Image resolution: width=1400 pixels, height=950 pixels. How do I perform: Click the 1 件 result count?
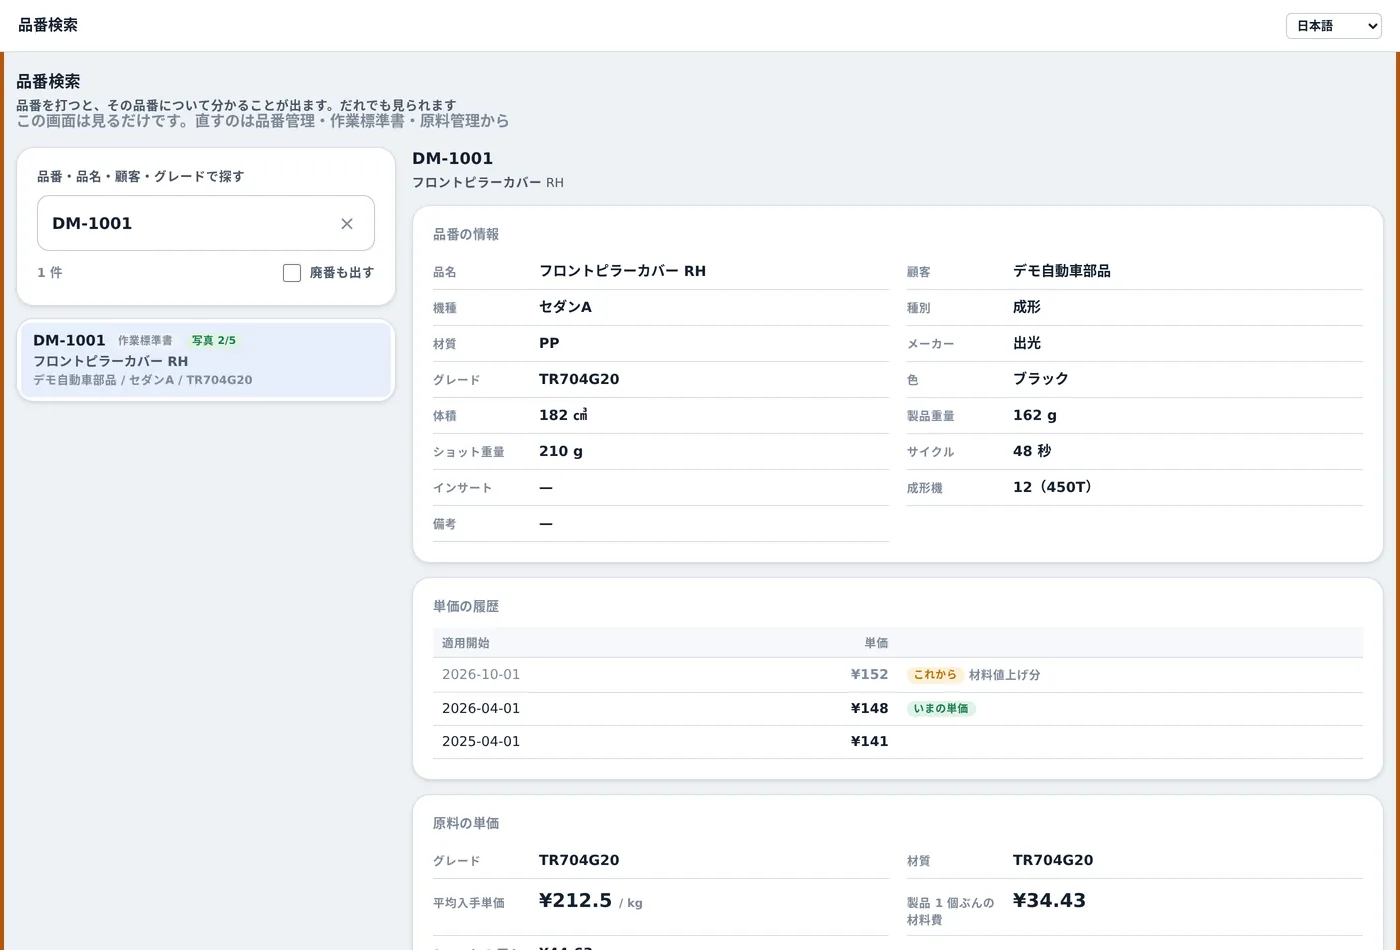pos(50,273)
